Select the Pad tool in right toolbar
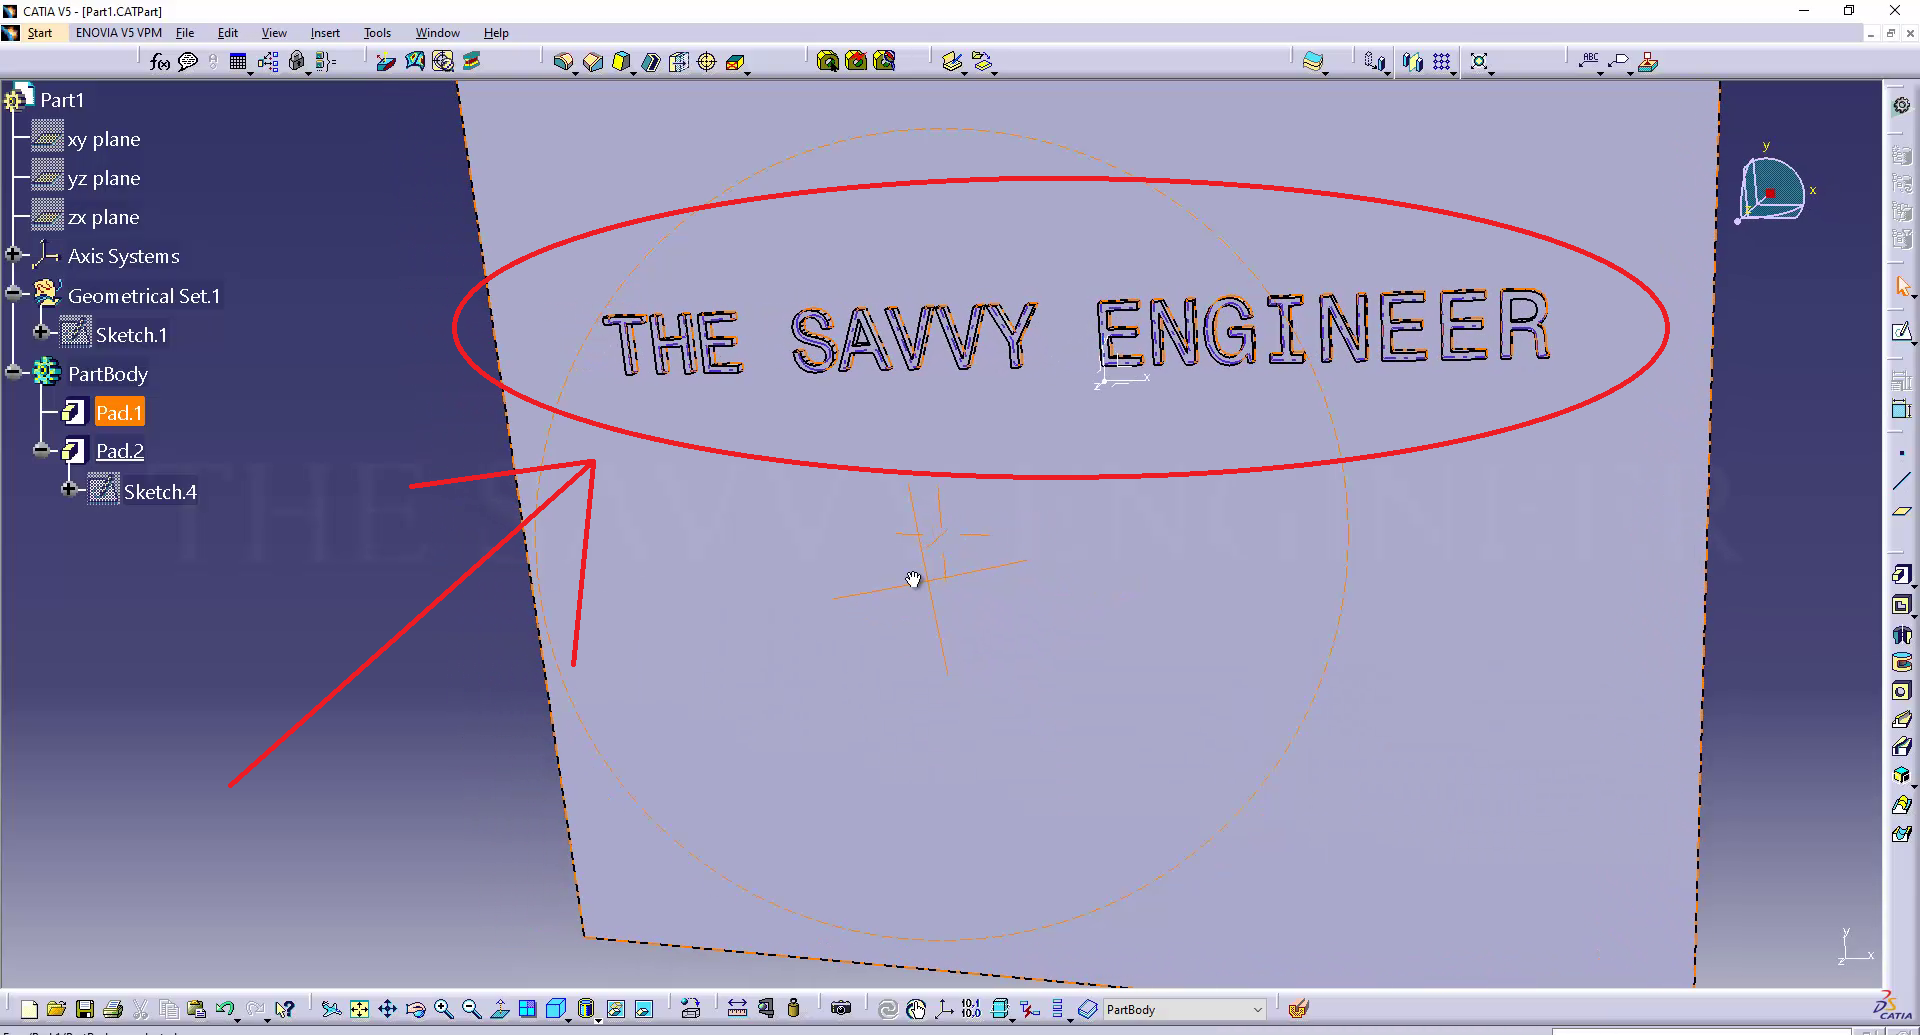Screen dimensions: 1920x1035 pos(1901,575)
